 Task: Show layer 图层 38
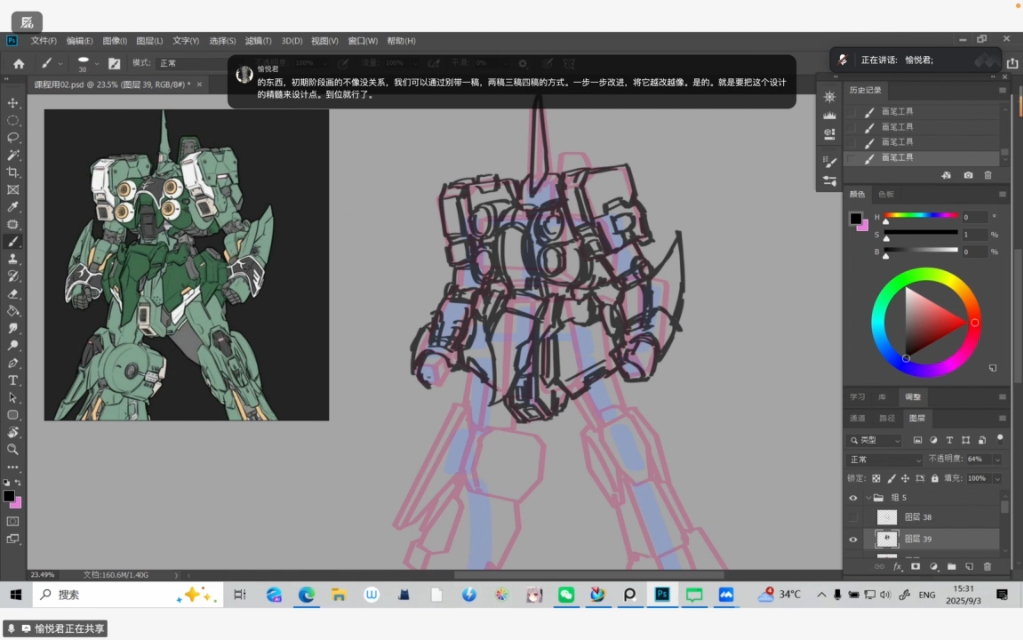853,517
